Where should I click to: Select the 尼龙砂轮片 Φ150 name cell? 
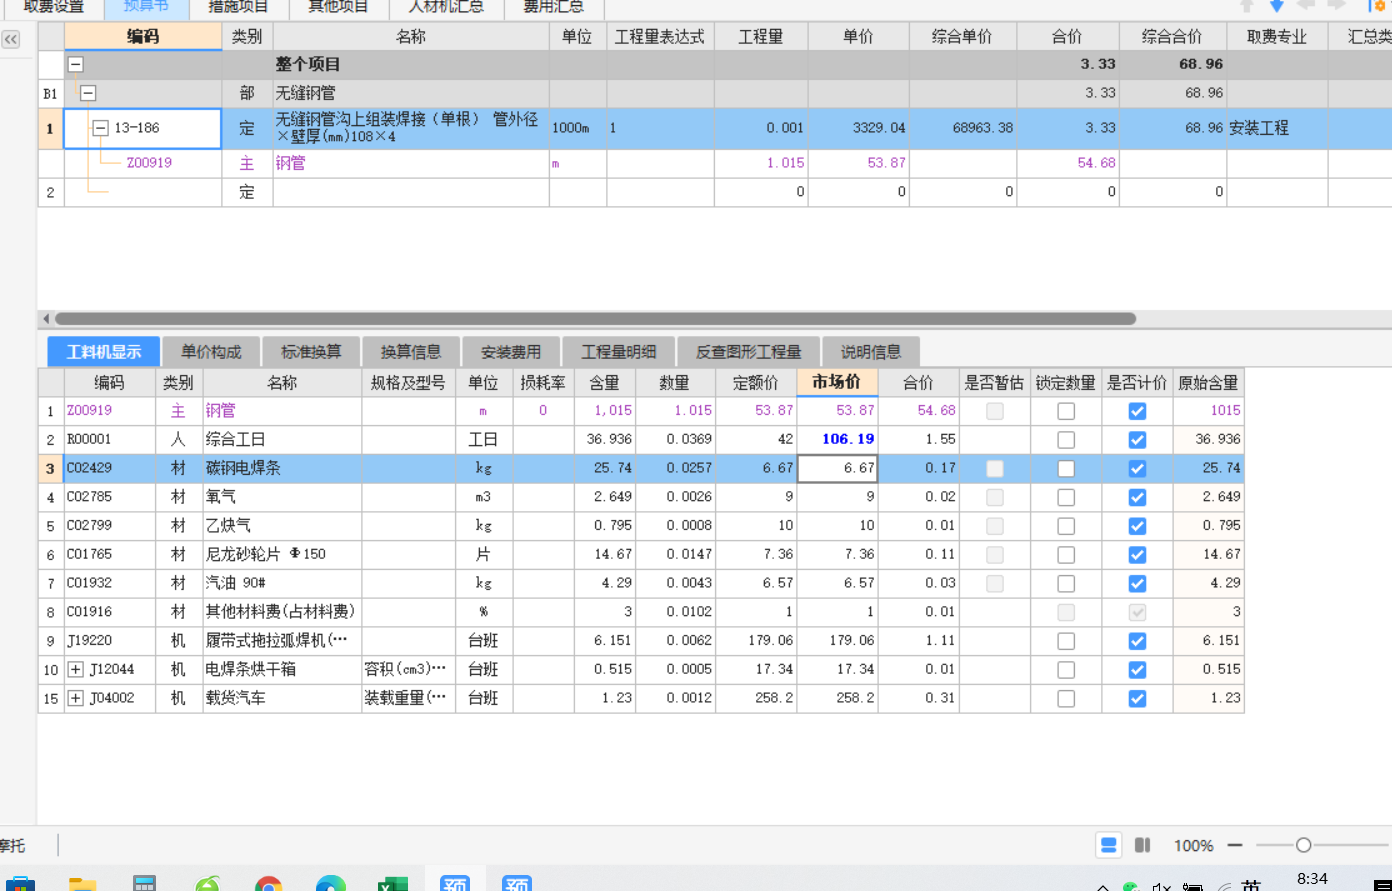coord(282,554)
